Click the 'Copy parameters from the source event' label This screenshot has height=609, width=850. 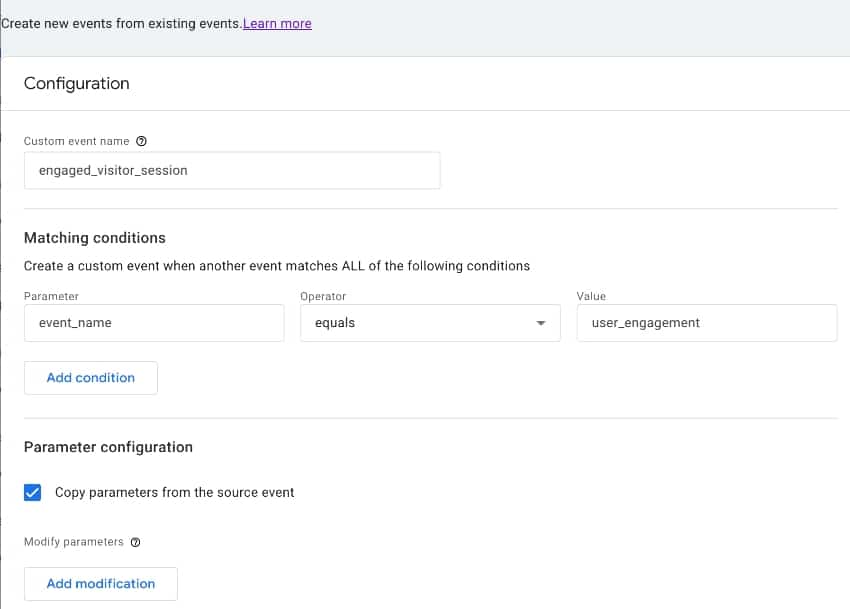pyautogui.click(x=174, y=492)
